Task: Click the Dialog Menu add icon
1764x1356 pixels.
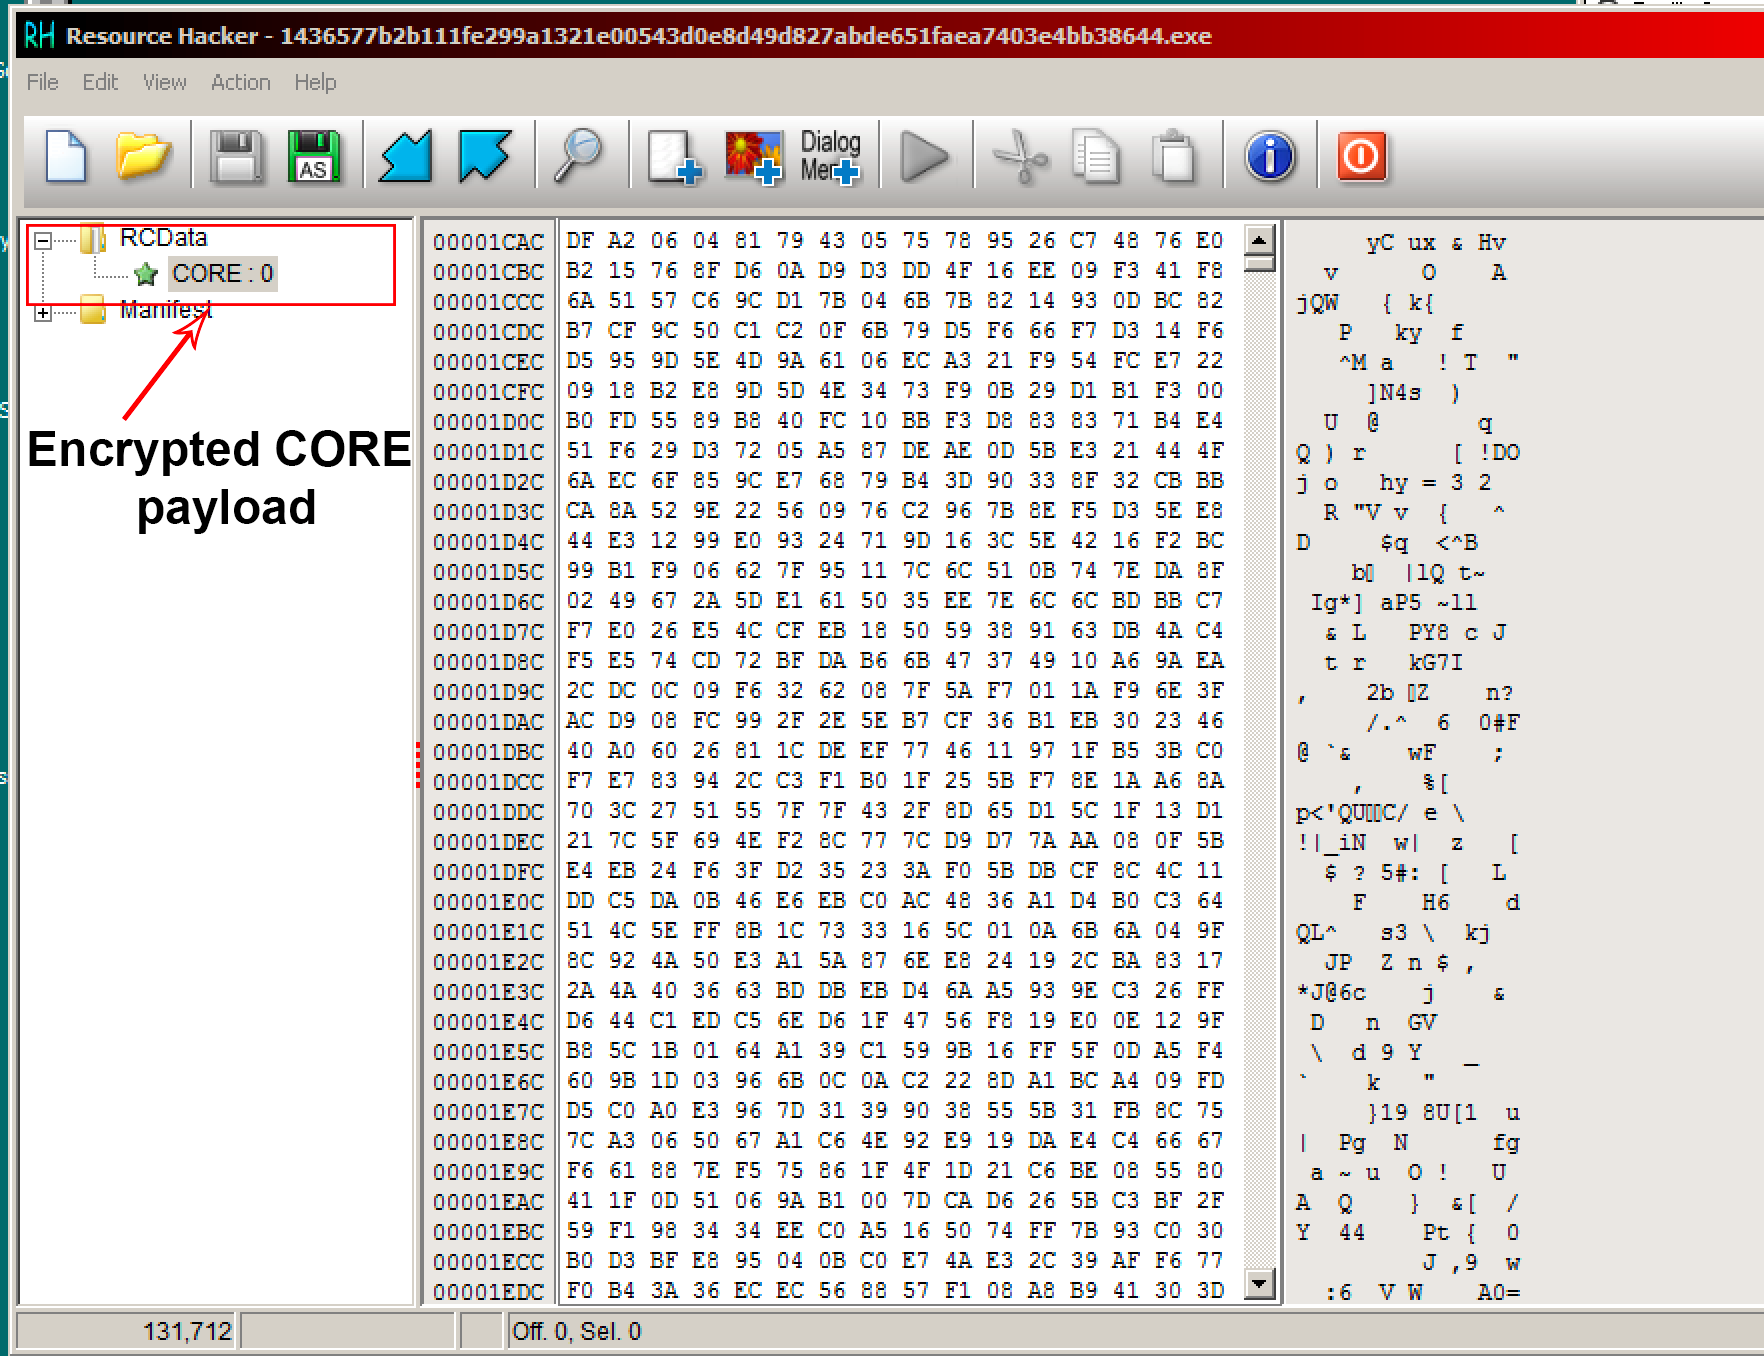Action: pos(830,156)
